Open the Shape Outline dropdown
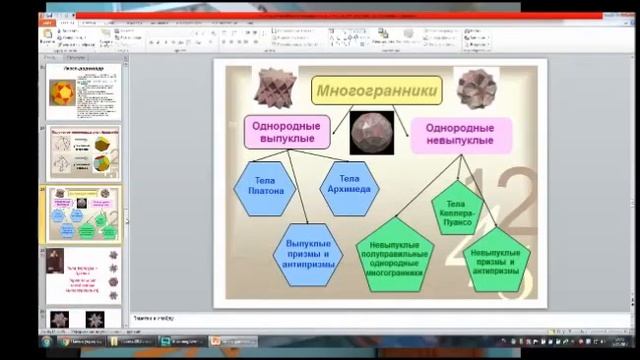The width and height of the screenshot is (640, 360). click(x=440, y=38)
